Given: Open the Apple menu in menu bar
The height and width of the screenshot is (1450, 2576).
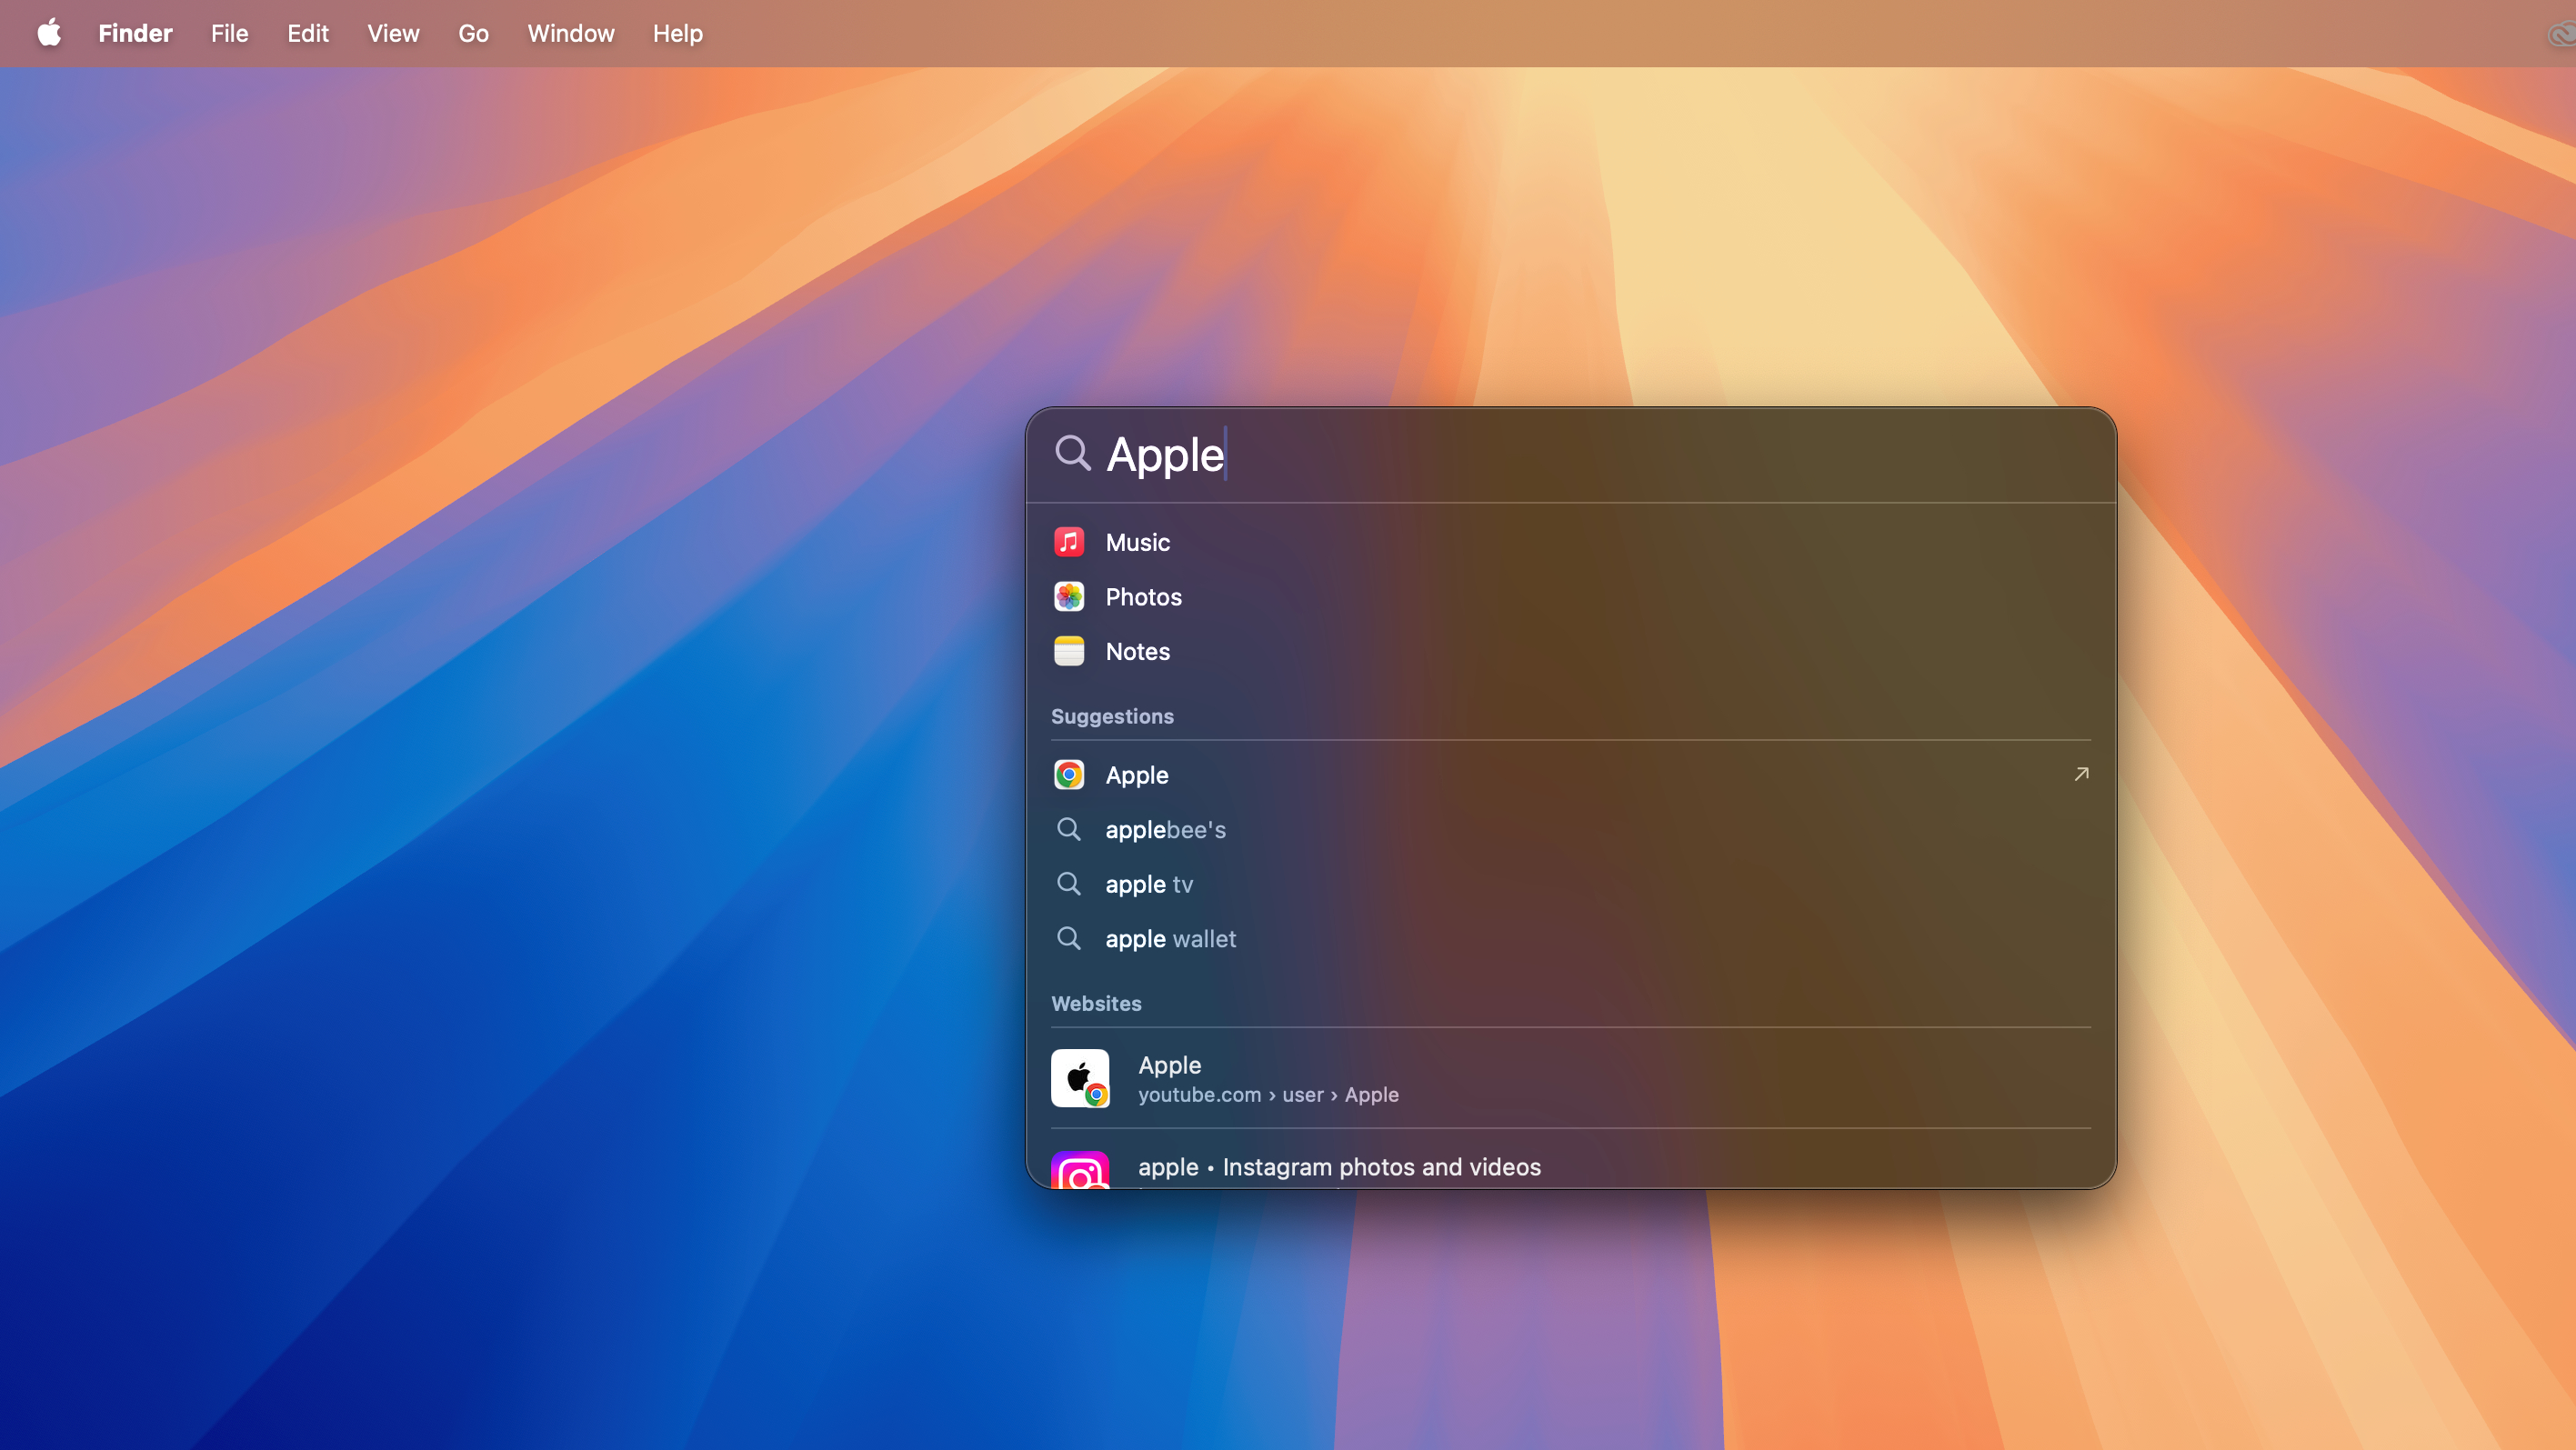Looking at the screenshot, I should [x=49, y=33].
